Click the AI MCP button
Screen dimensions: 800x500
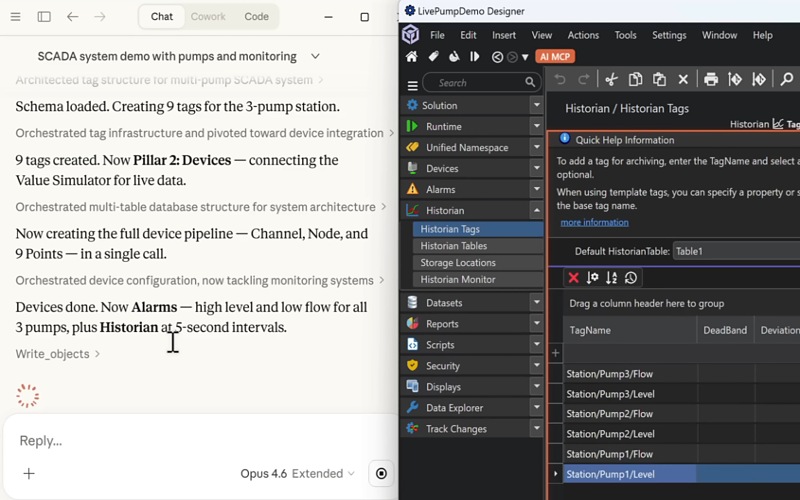click(x=555, y=57)
